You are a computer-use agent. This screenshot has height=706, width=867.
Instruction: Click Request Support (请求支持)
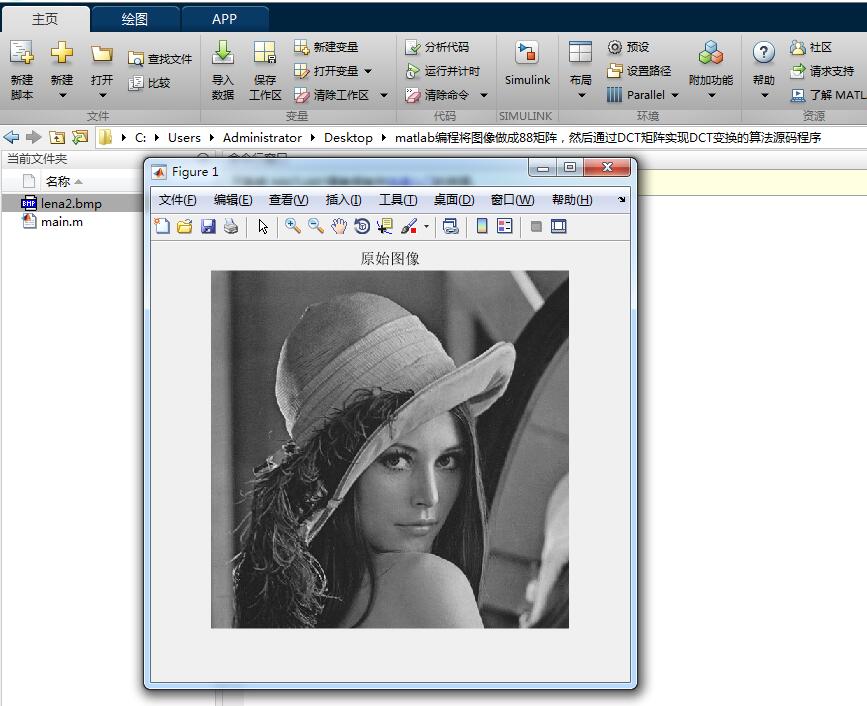822,71
